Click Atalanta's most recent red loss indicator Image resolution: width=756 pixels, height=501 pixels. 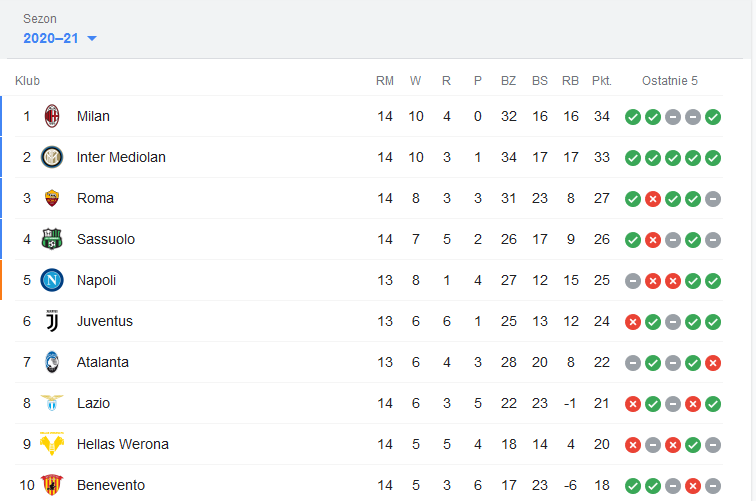point(713,363)
